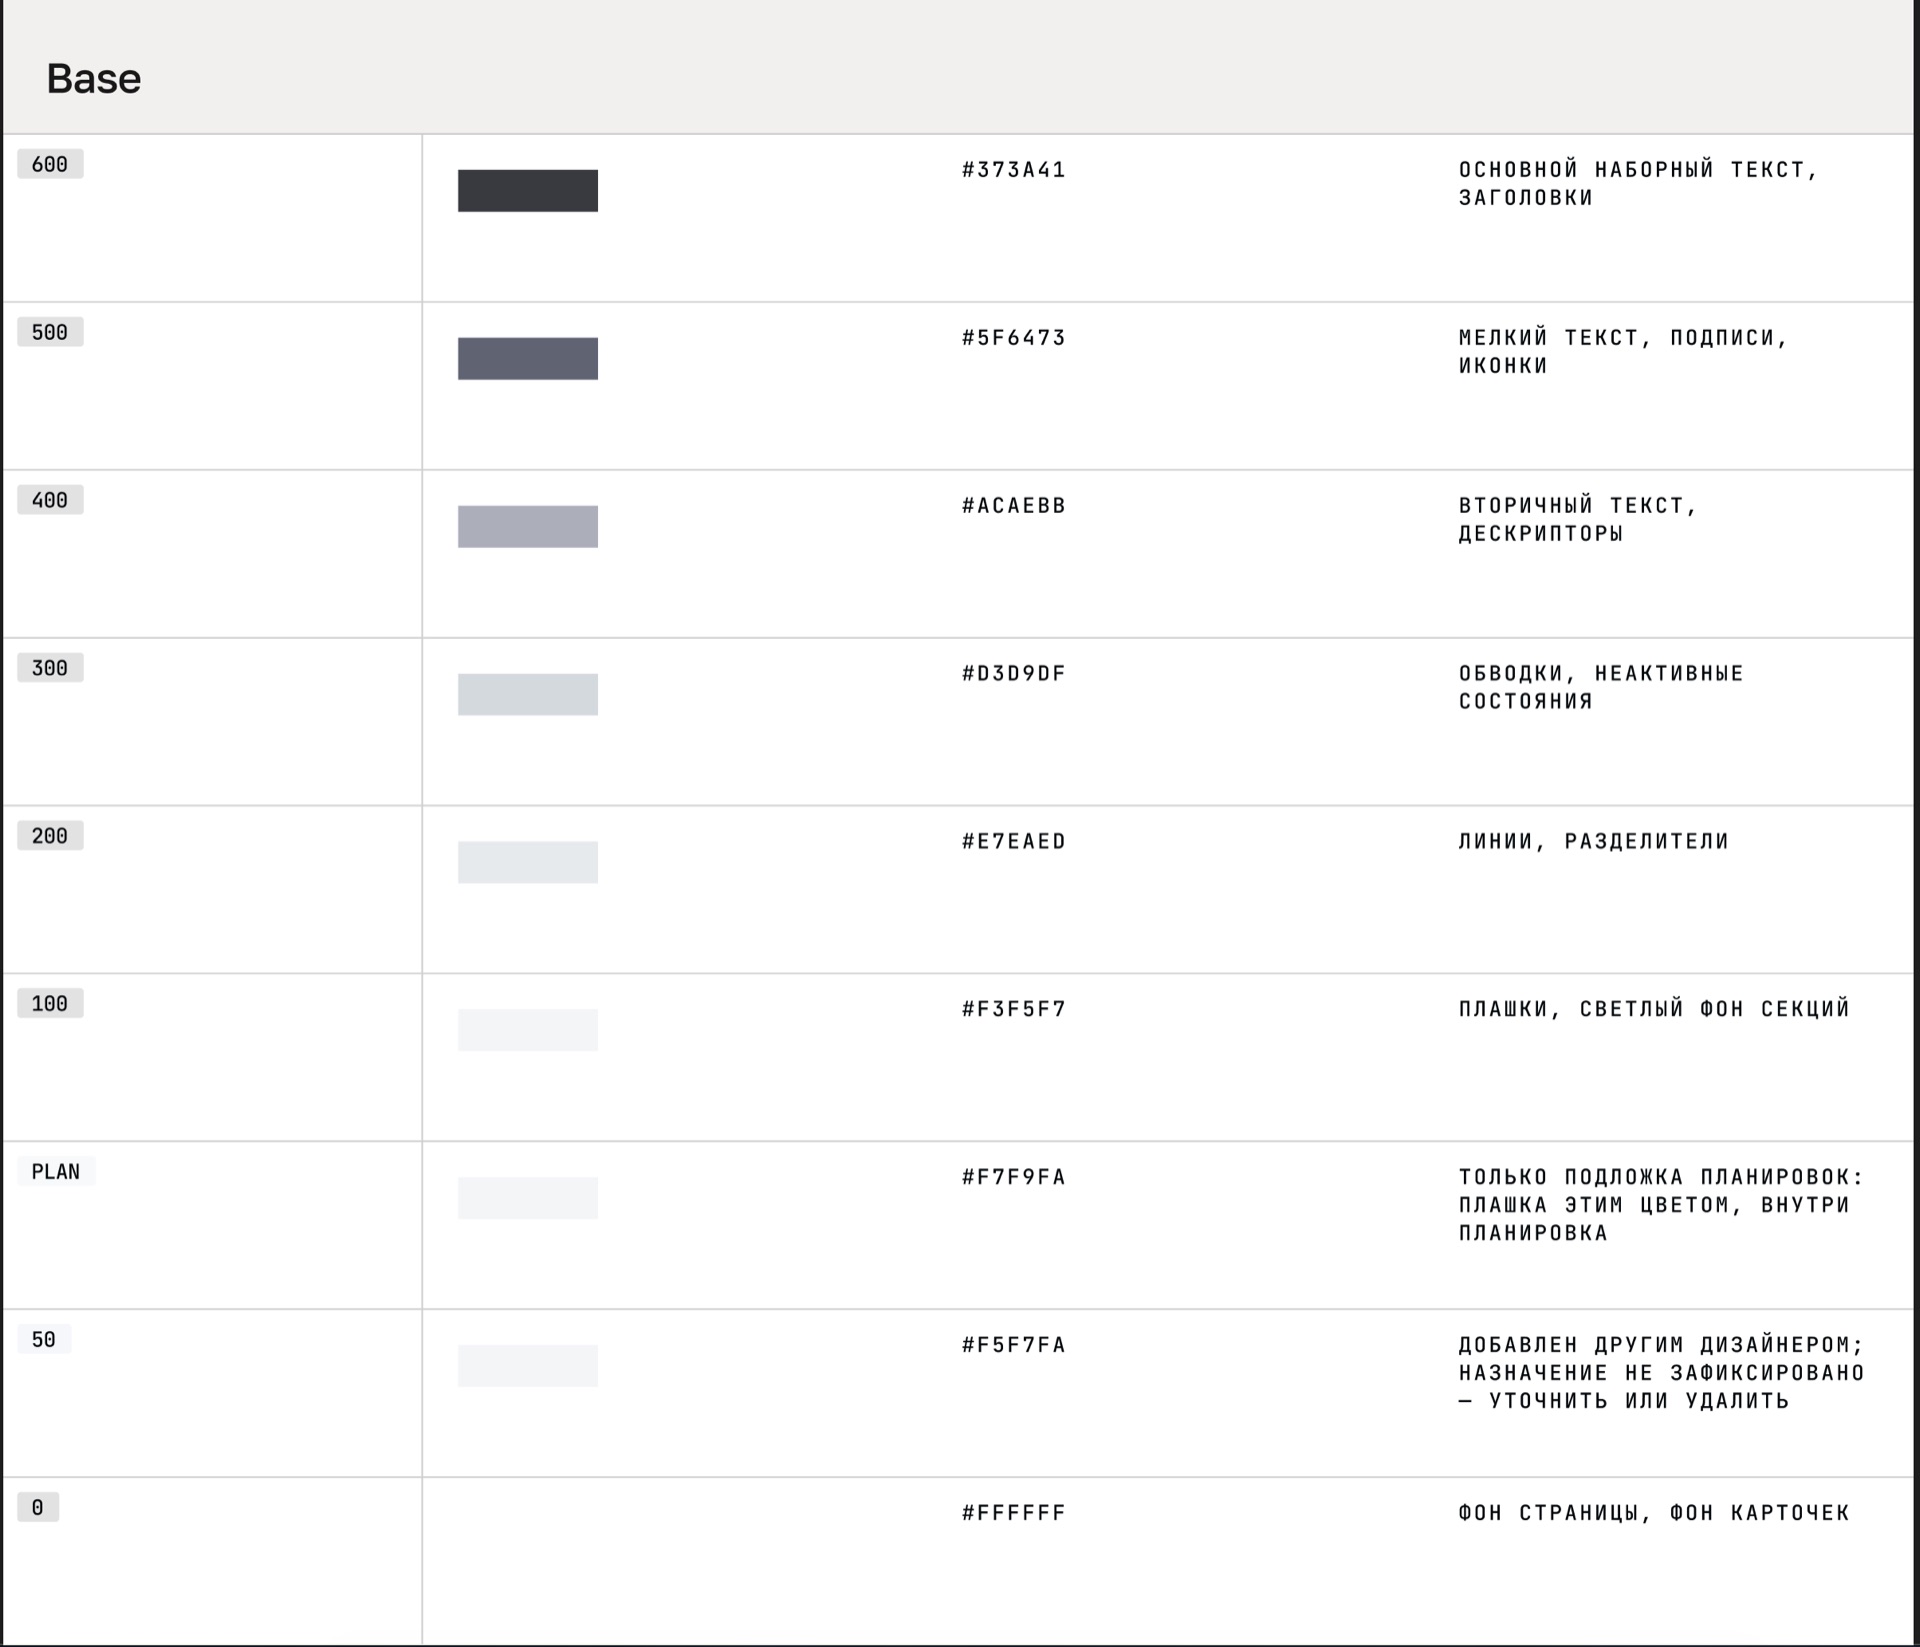Click description 'Вторичный текст, дескрипторы'
Viewport: 1920px width, 1647px height.
[x=1578, y=520]
